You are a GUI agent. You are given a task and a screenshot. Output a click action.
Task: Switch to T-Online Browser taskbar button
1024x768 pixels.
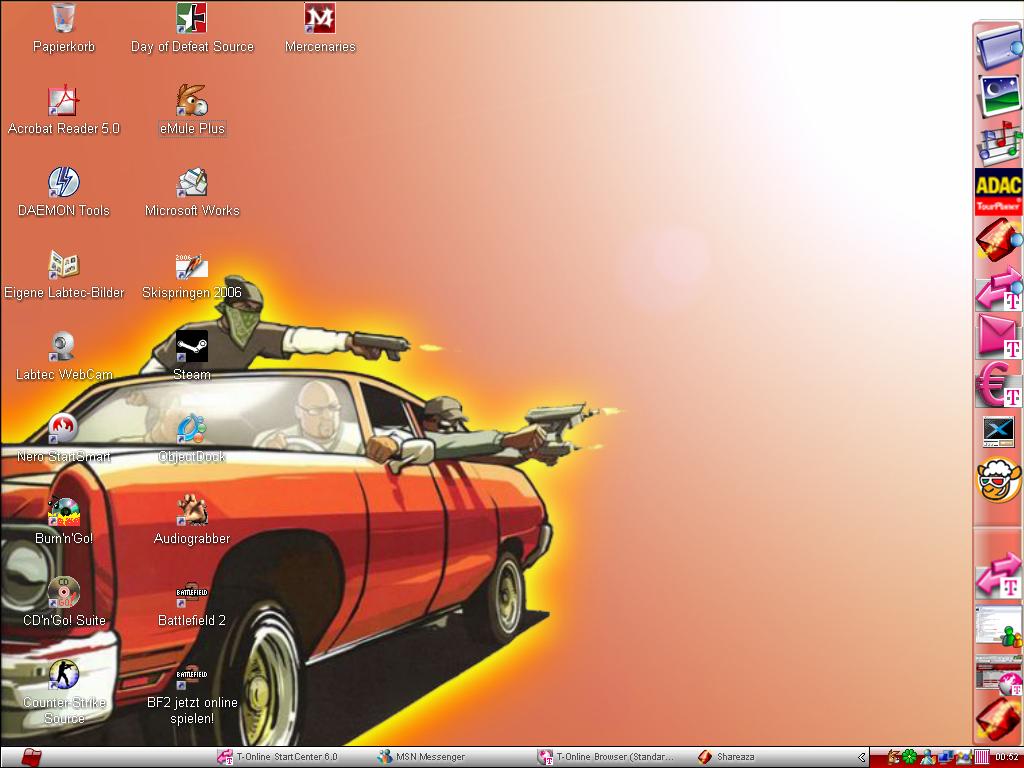pyautogui.click(x=605, y=757)
